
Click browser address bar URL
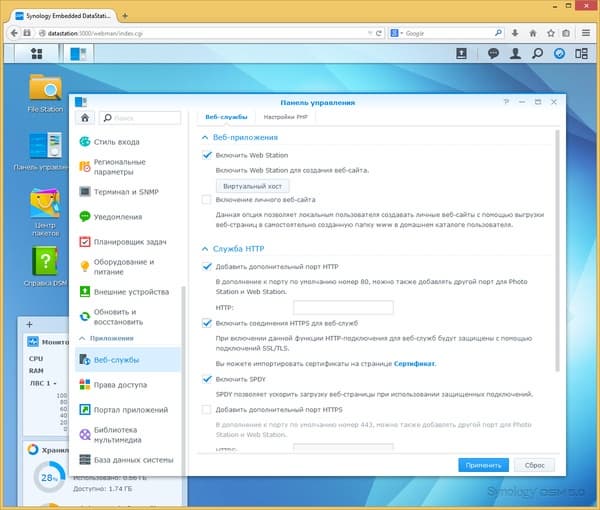point(203,33)
